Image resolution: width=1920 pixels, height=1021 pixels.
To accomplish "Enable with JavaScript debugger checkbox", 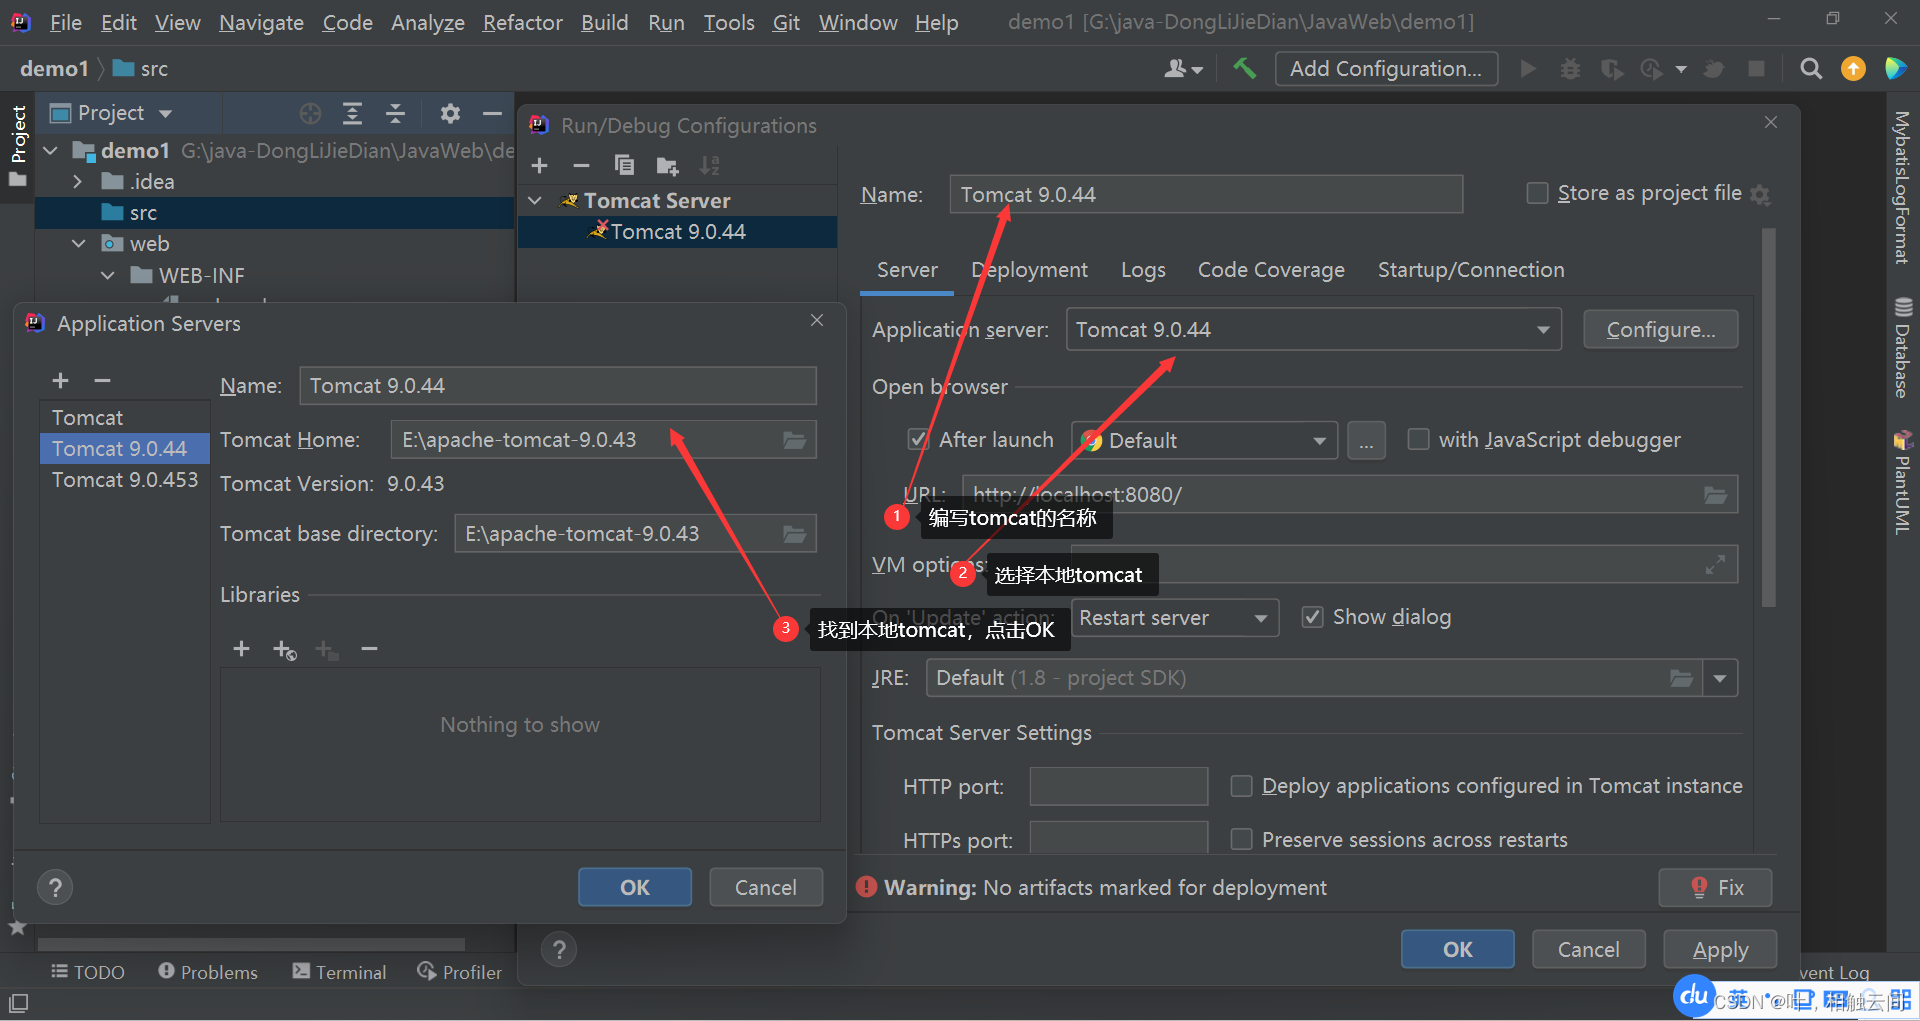I will pos(1418,439).
